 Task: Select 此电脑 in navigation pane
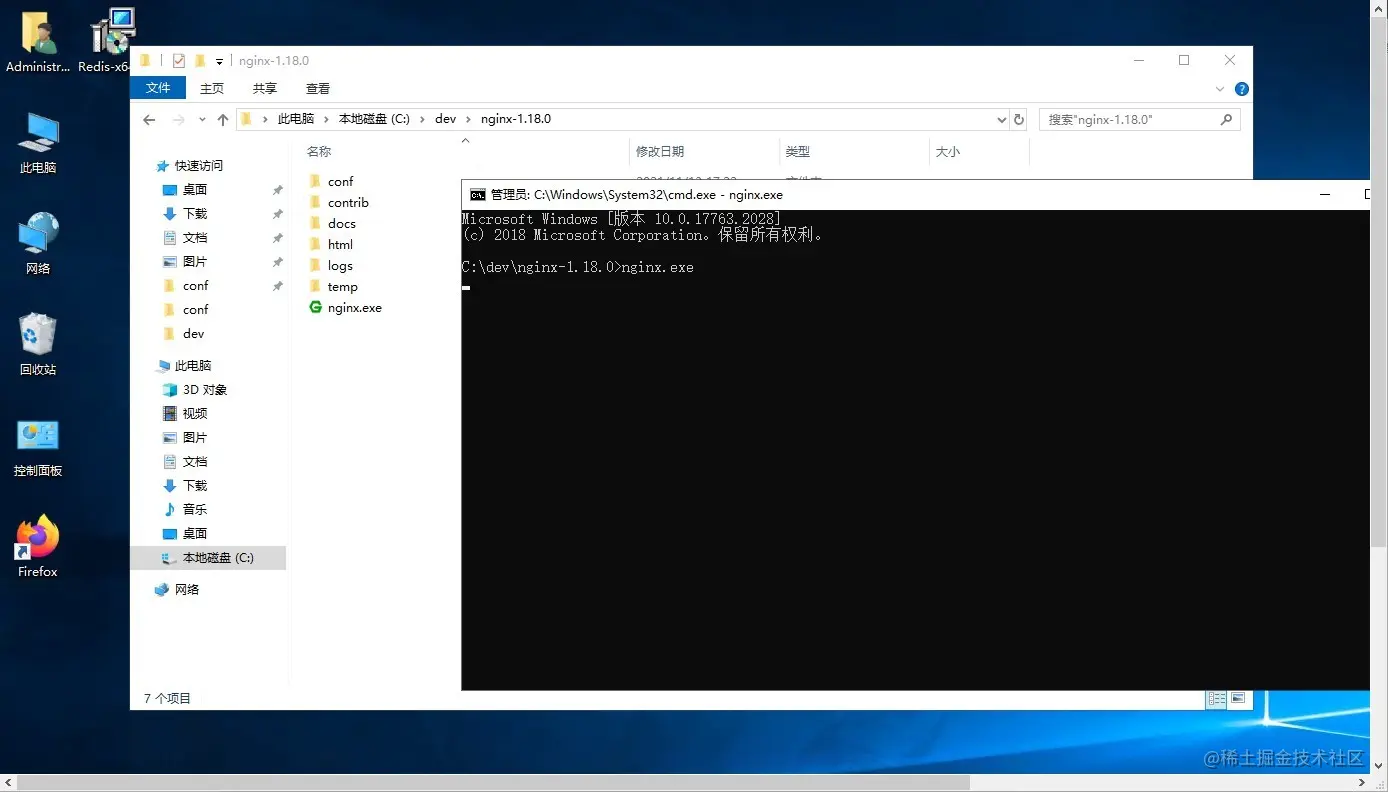pyautogui.click(x=193, y=366)
